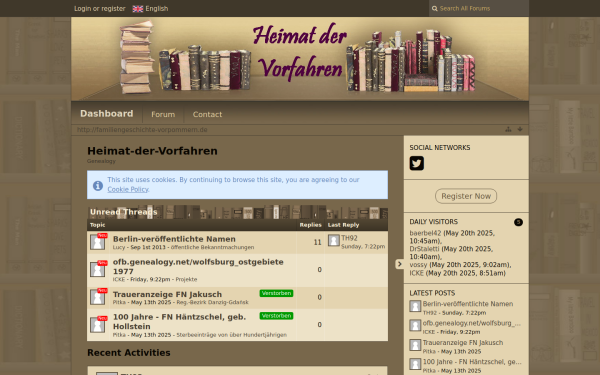Viewport: 600px width, 375px height.
Task: Open the Dashboard menu item
Action: 107,114
